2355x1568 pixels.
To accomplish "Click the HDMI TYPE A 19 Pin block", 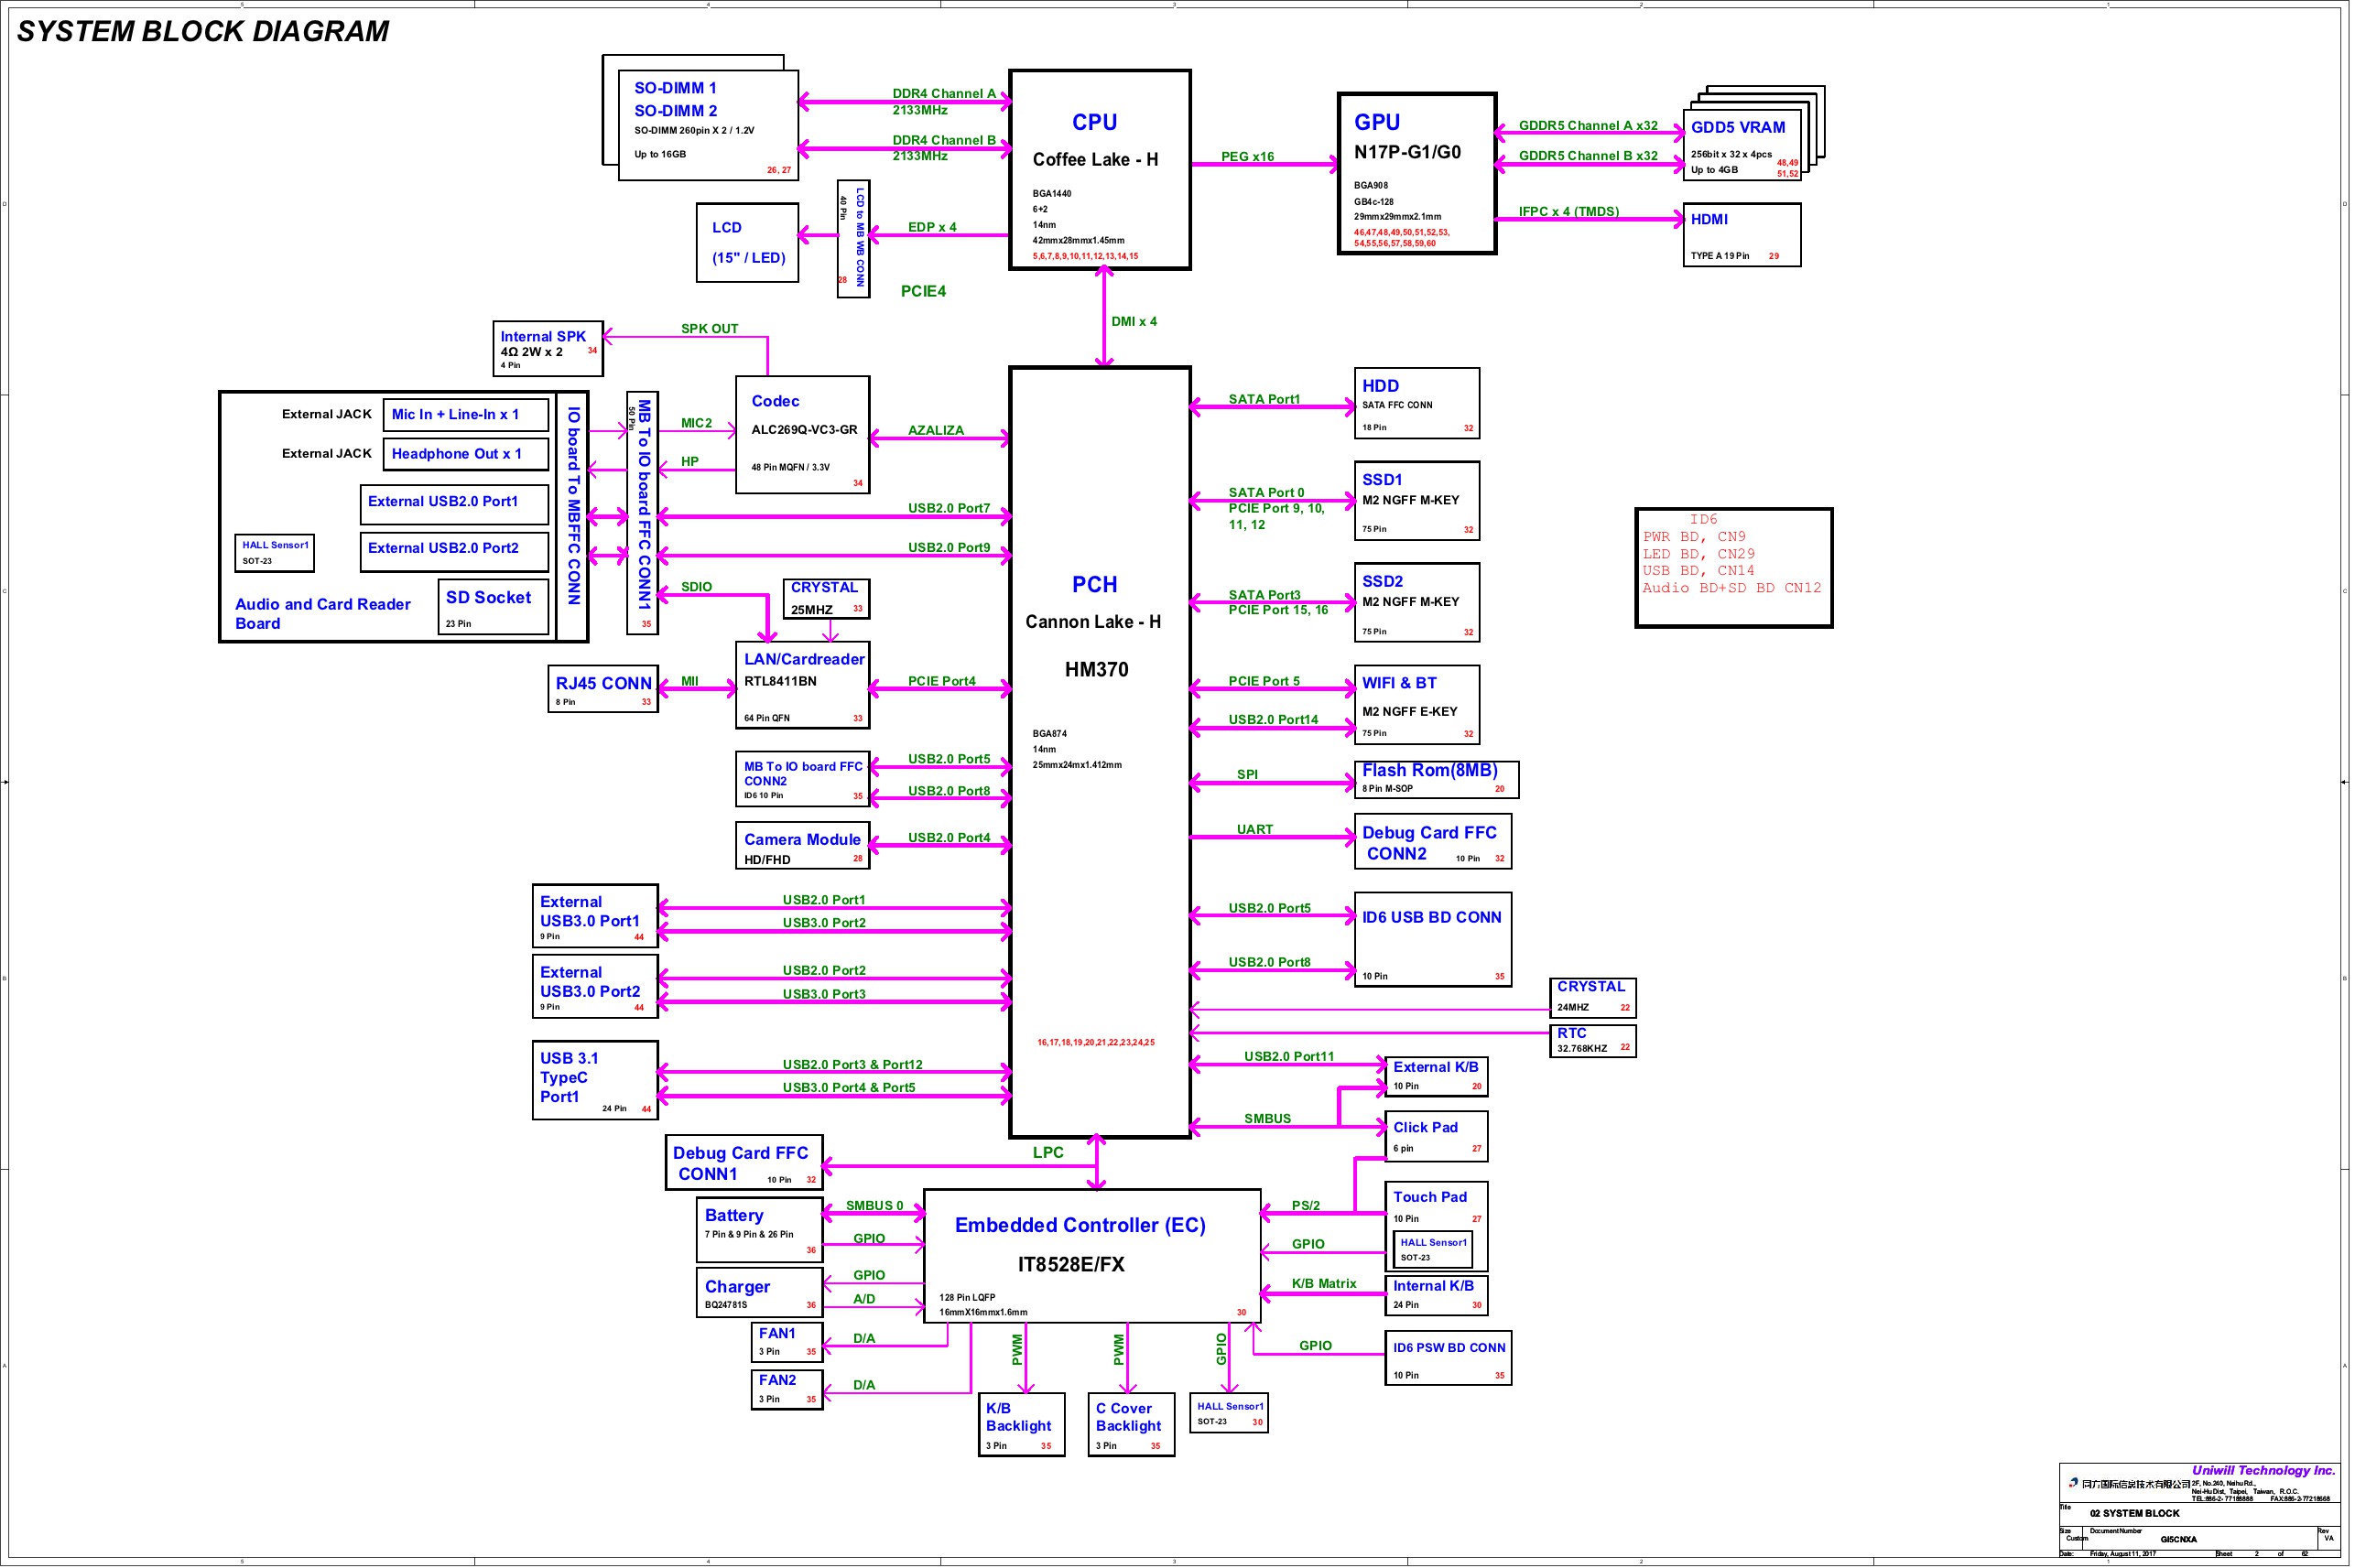I will [x=1742, y=235].
